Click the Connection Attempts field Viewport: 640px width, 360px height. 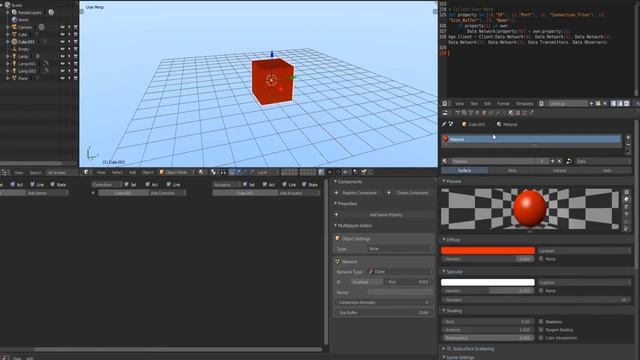pos(384,302)
